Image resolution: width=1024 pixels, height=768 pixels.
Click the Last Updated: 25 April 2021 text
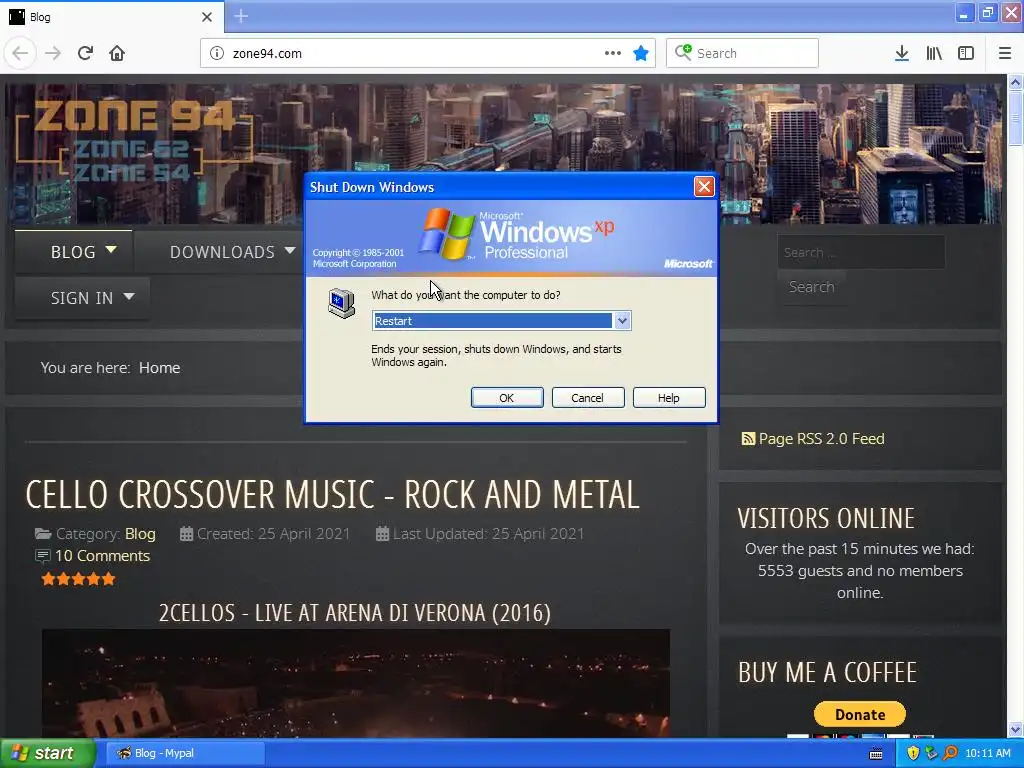488,534
